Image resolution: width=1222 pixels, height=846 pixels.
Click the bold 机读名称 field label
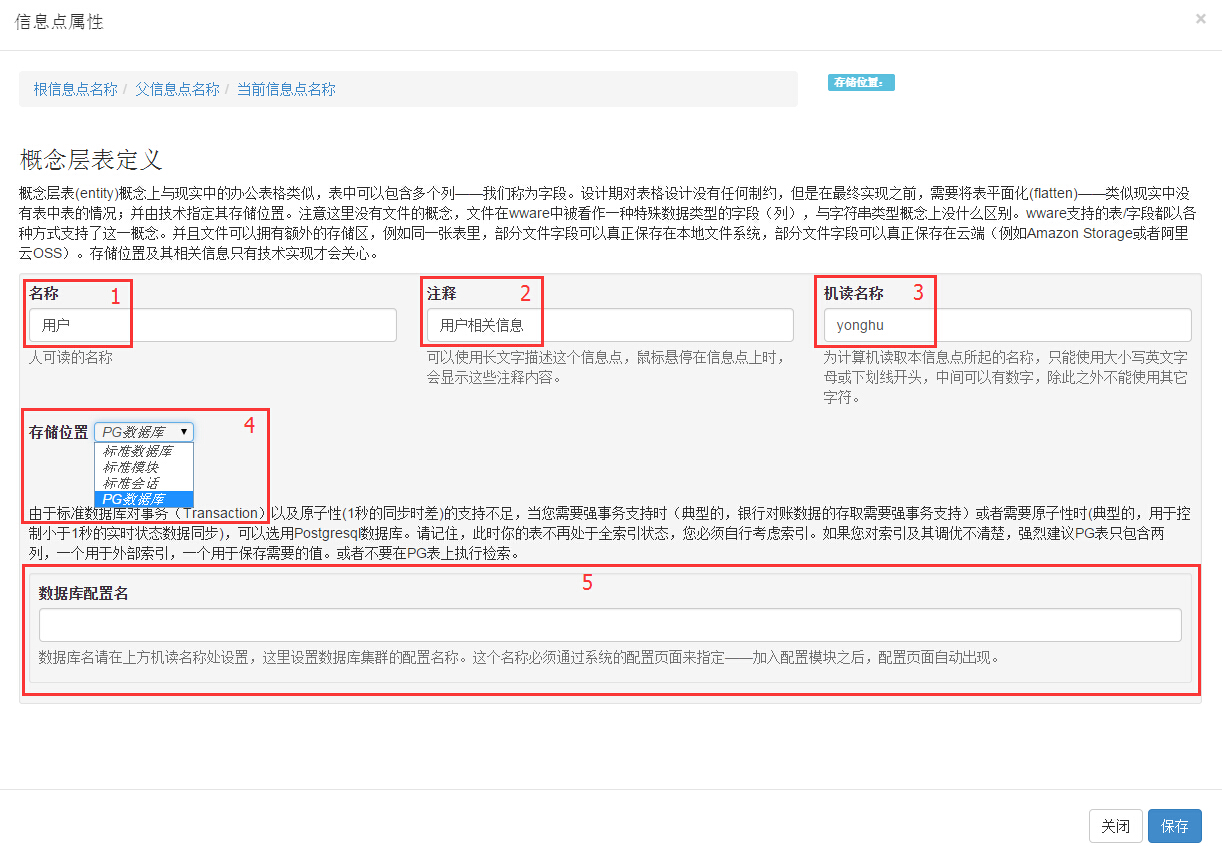pyautogui.click(x=853, y=293)
